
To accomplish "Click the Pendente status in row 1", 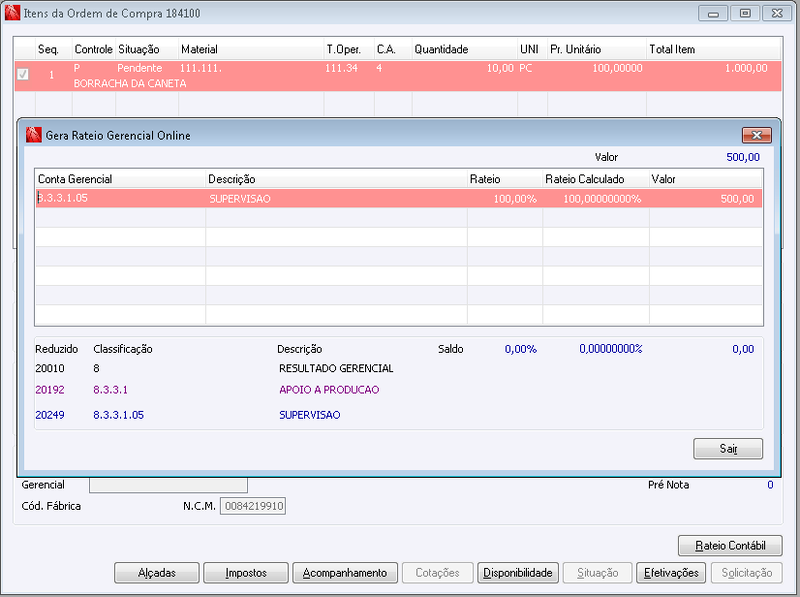I will click(x=139, y=68).
